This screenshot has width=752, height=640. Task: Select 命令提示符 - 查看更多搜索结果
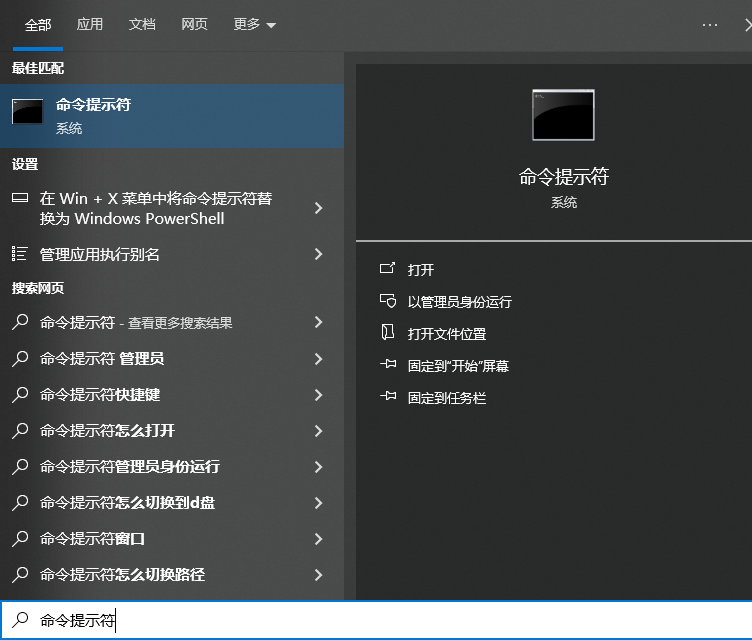point(172,322)
